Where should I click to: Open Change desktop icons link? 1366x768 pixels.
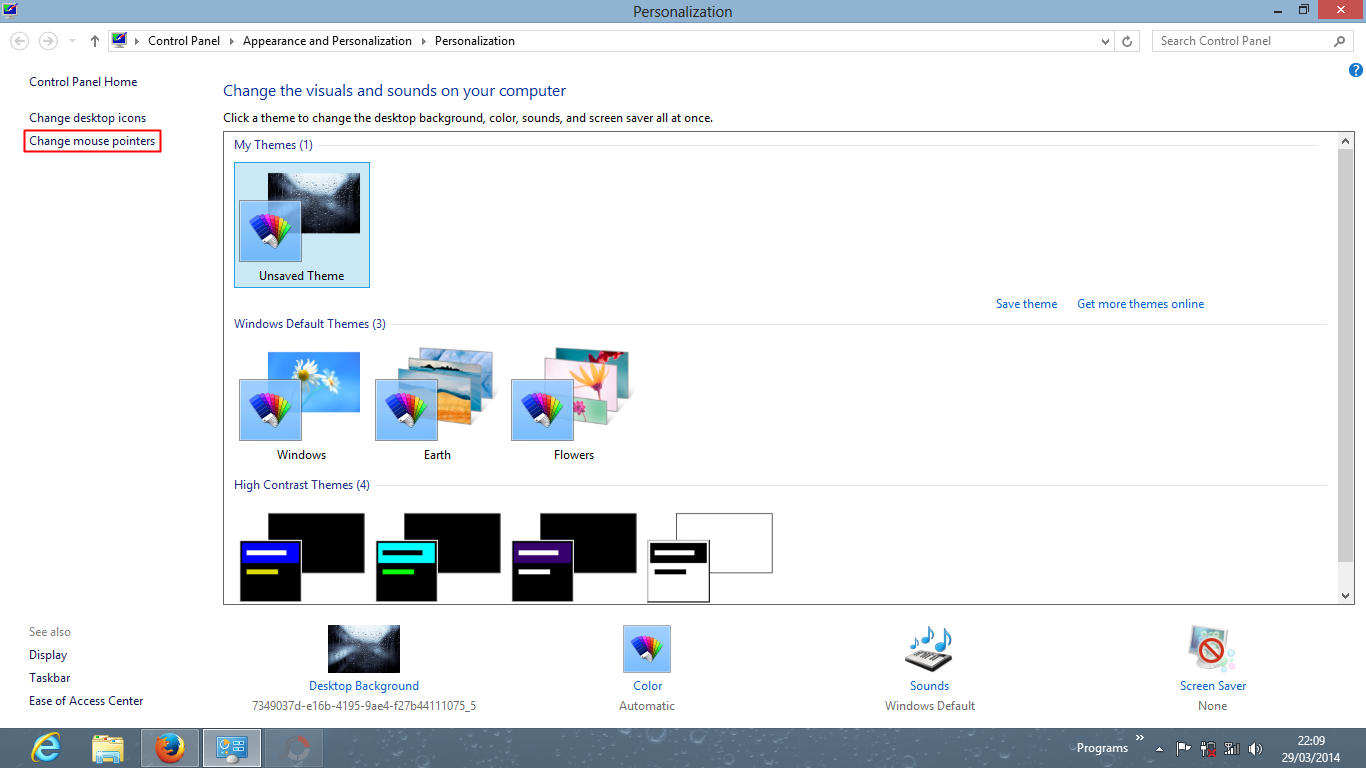88,118
